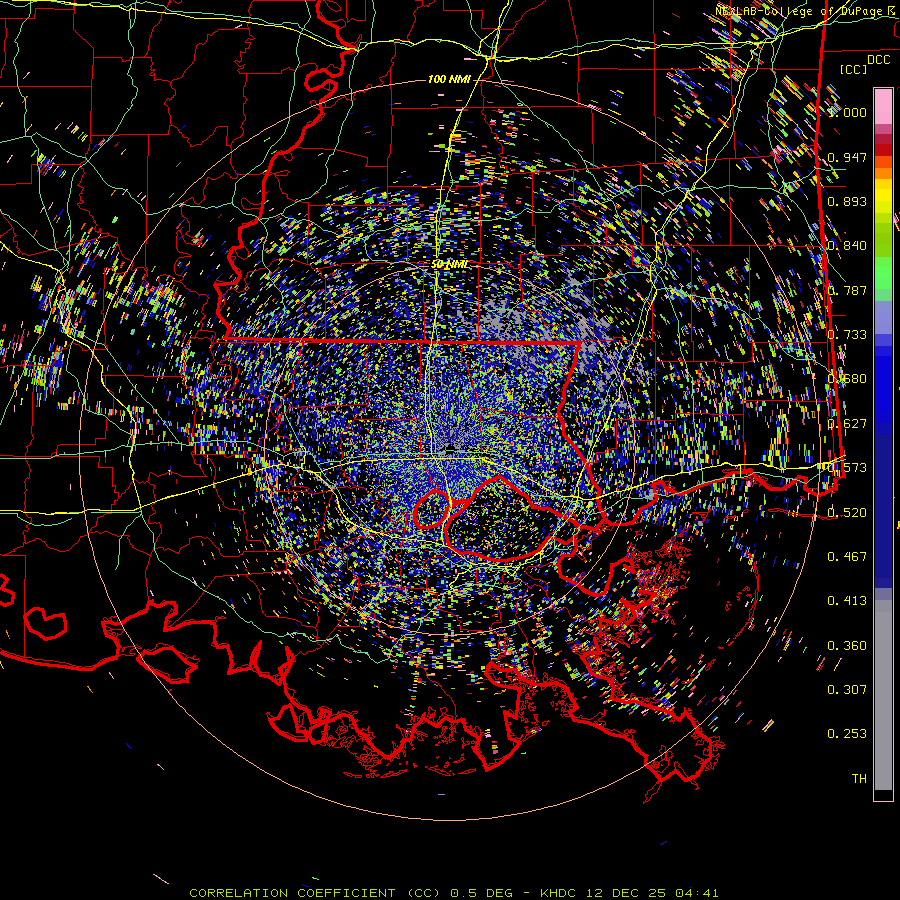The image size is (900, 900).
Task: Click the 0.307 legend value
Action: click(847, 690)
